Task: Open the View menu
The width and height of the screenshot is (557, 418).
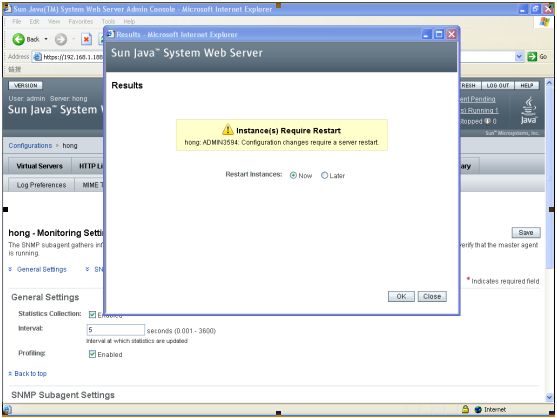Action: pos(54,22)
